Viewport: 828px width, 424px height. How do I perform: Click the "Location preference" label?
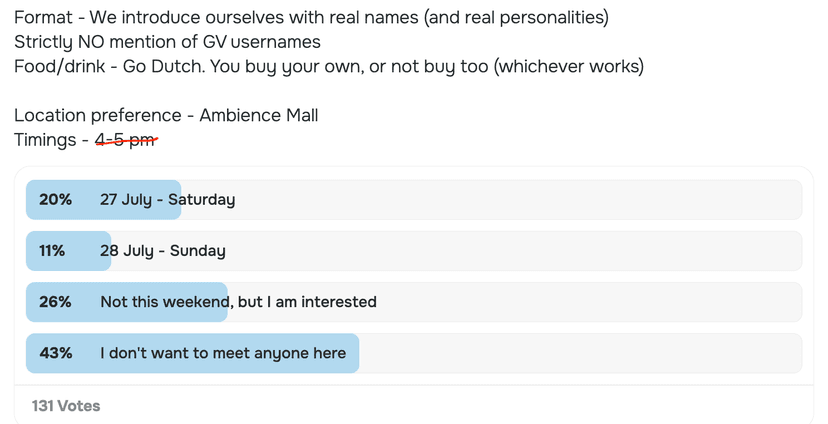click(97, 115)
